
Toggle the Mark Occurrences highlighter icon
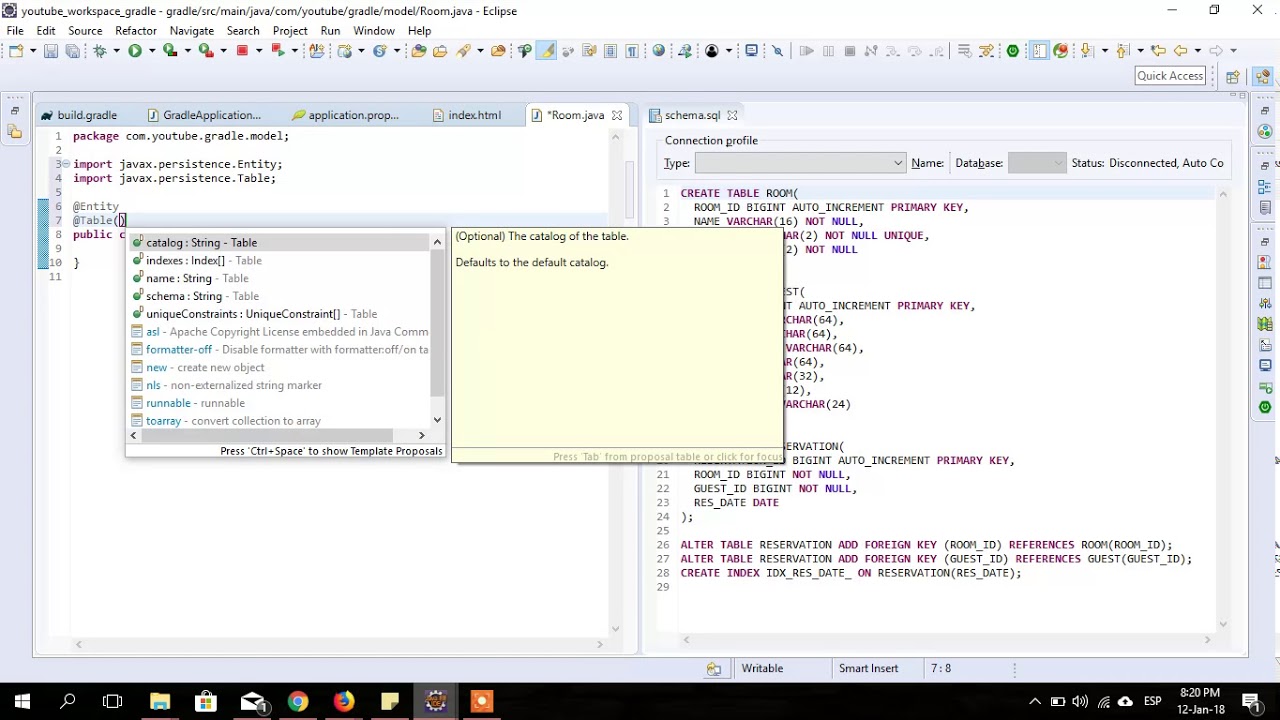[546, 51]
